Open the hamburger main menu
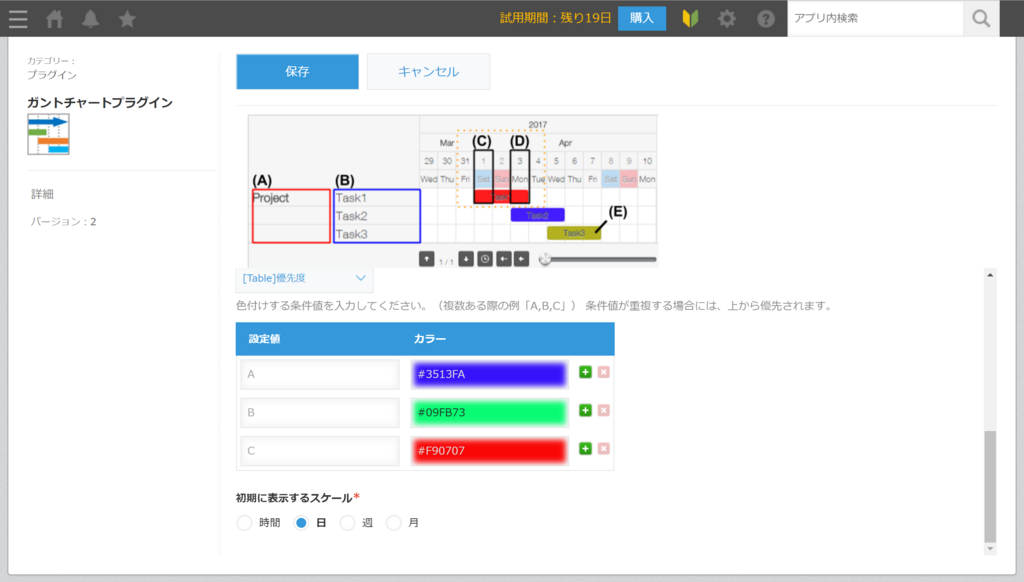This screenshot has width=1024, height=582. pos(18,19)
